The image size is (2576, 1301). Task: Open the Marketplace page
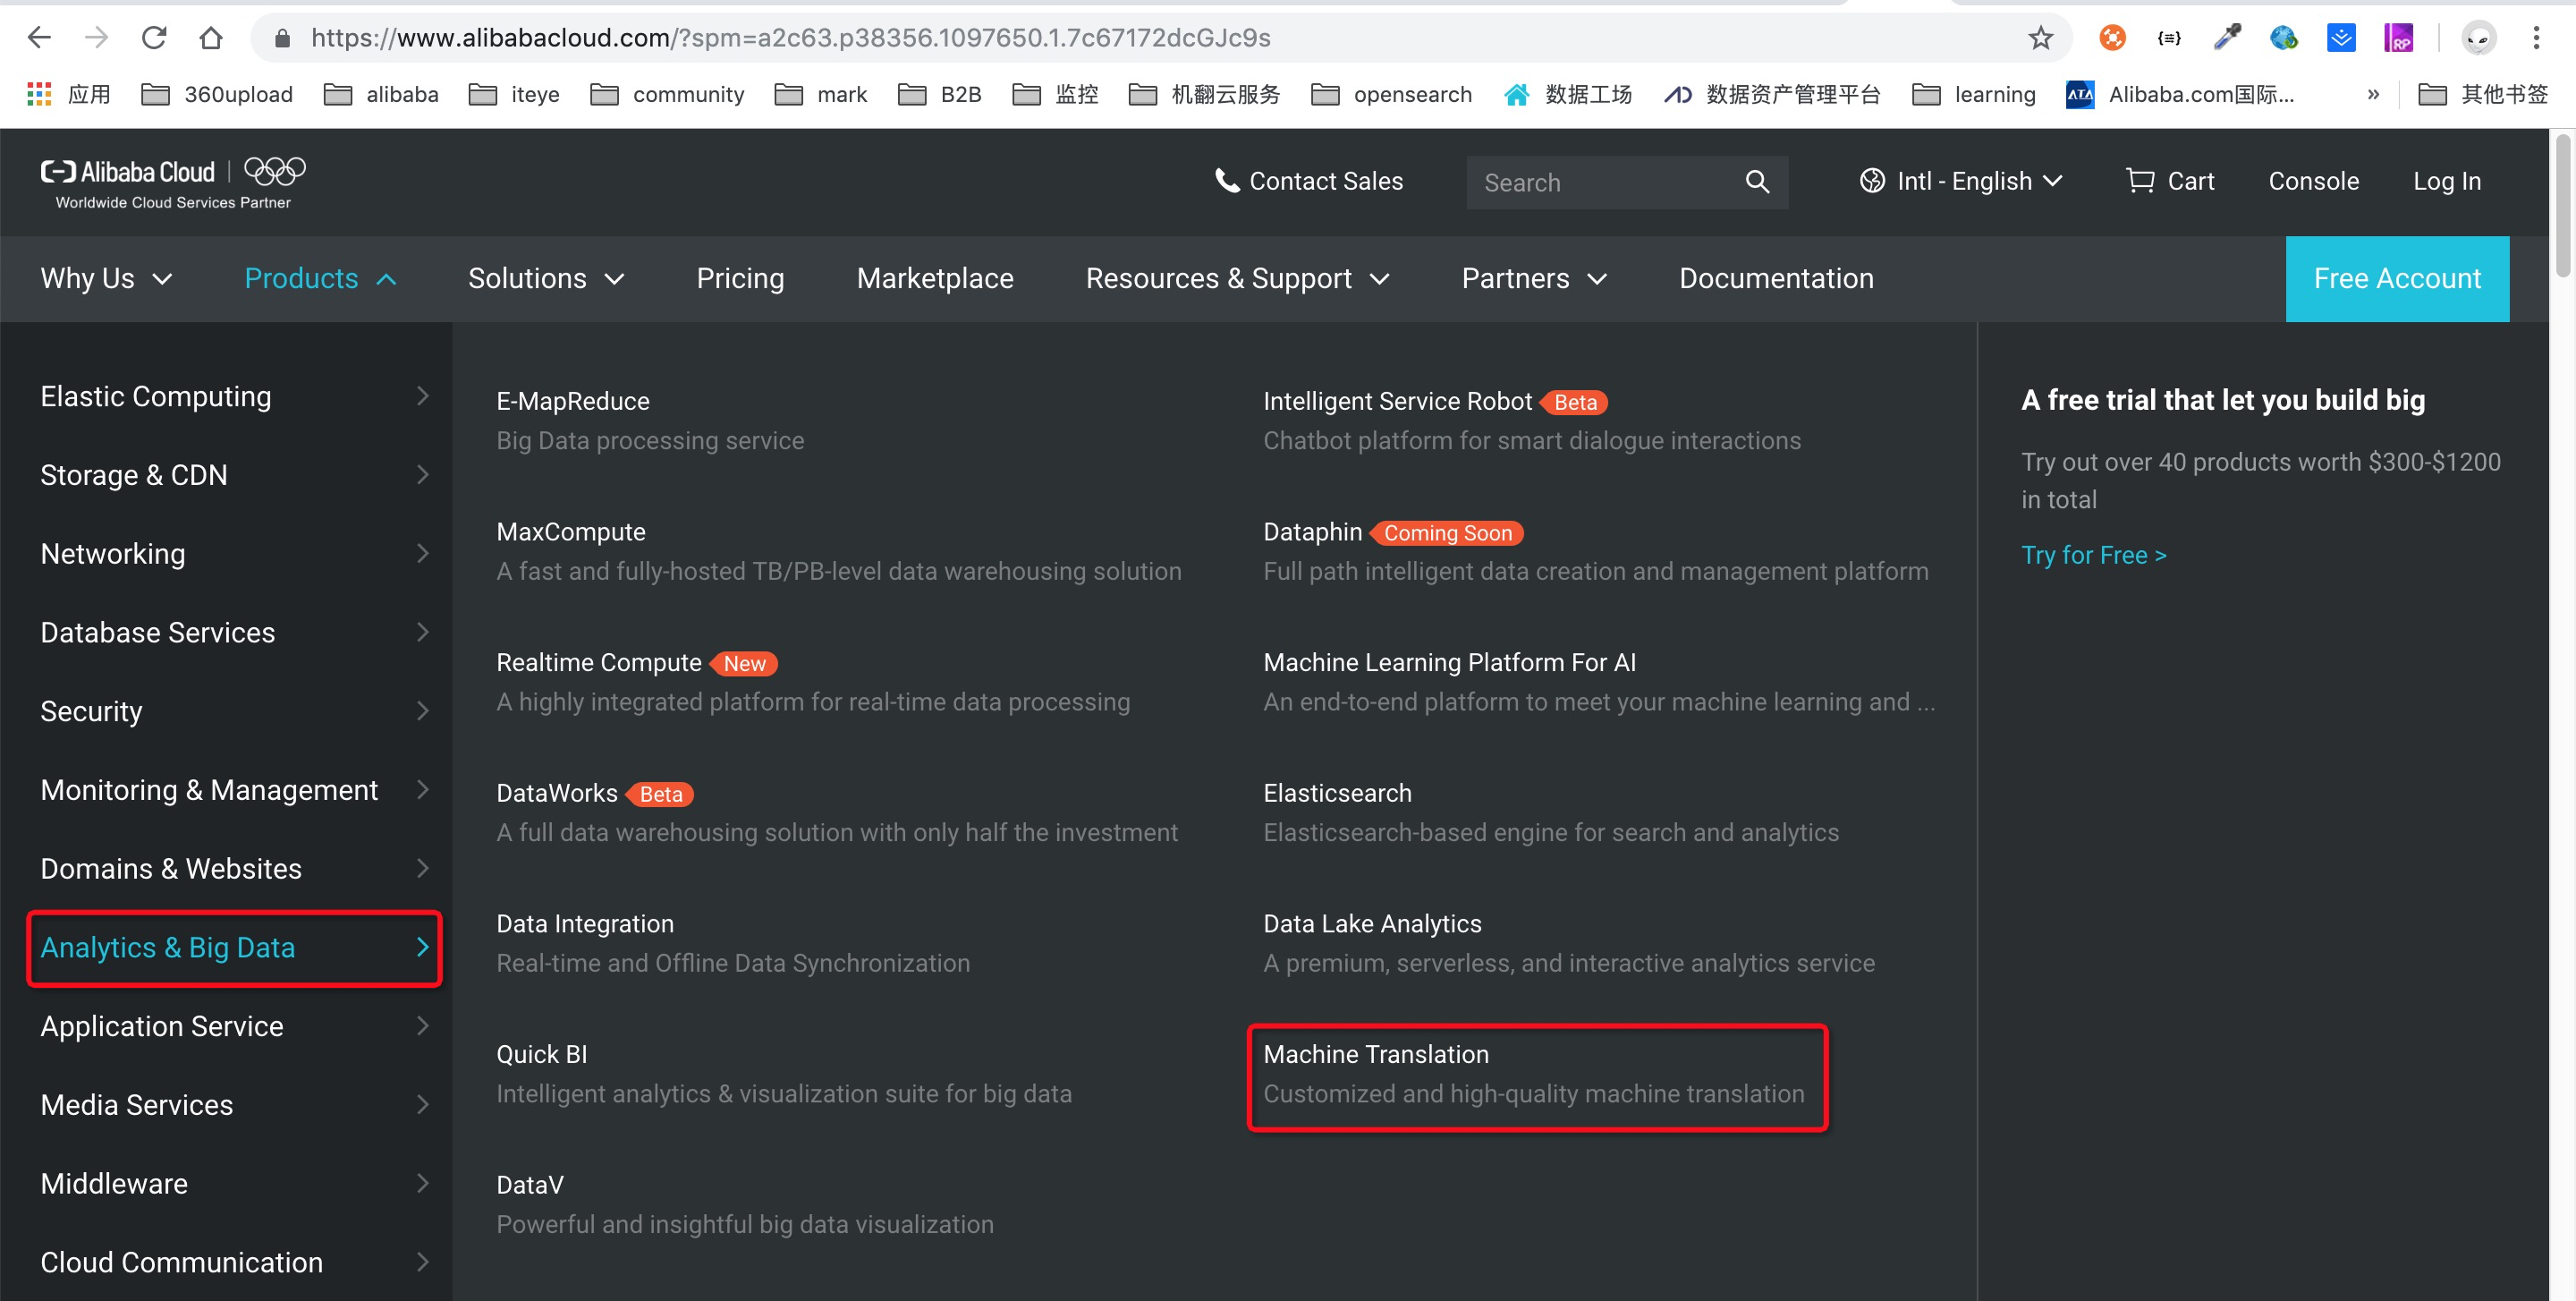(935, 278)
